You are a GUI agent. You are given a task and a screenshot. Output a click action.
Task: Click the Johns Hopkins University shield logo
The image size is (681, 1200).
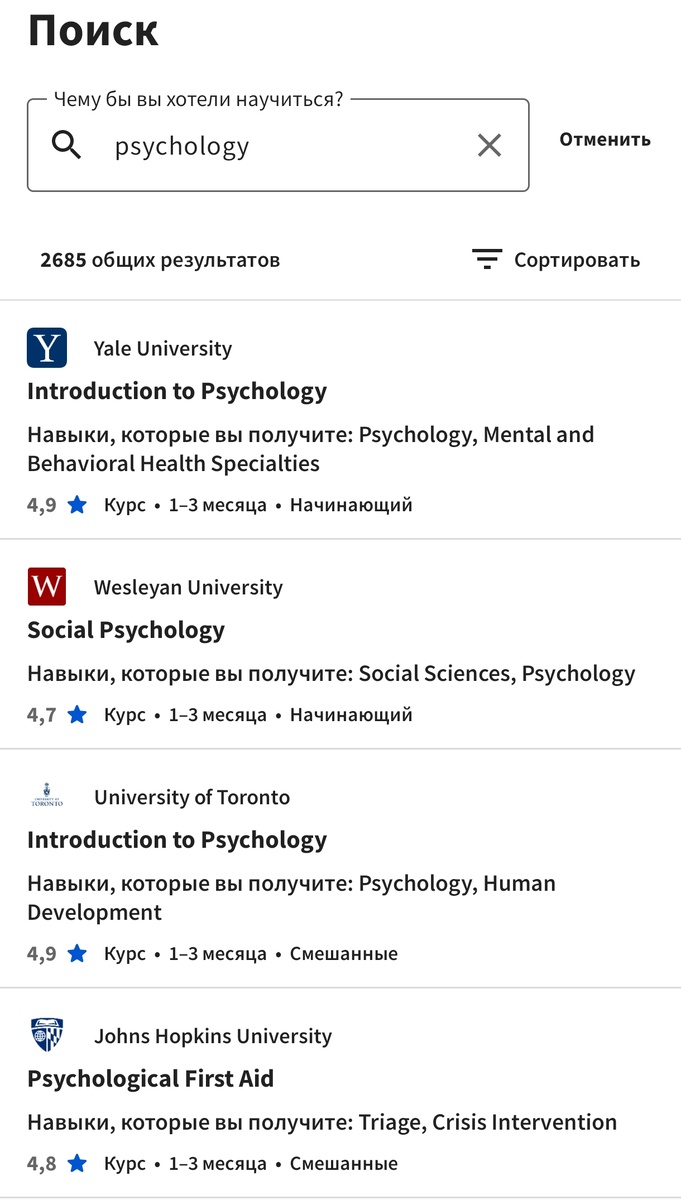click(x=47, y=1035)
